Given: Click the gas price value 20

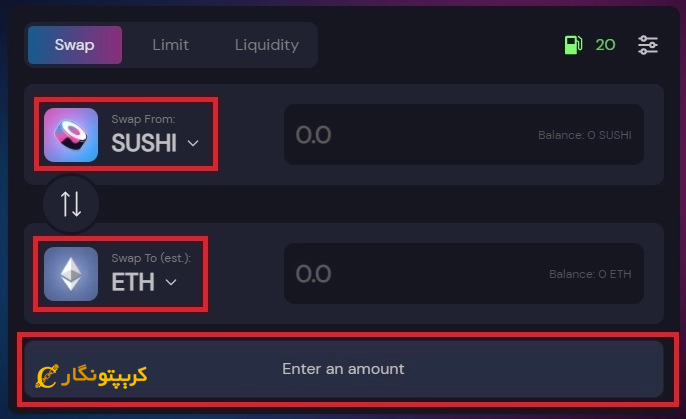Looking at the screenshot, I should [x=606, y=45].
